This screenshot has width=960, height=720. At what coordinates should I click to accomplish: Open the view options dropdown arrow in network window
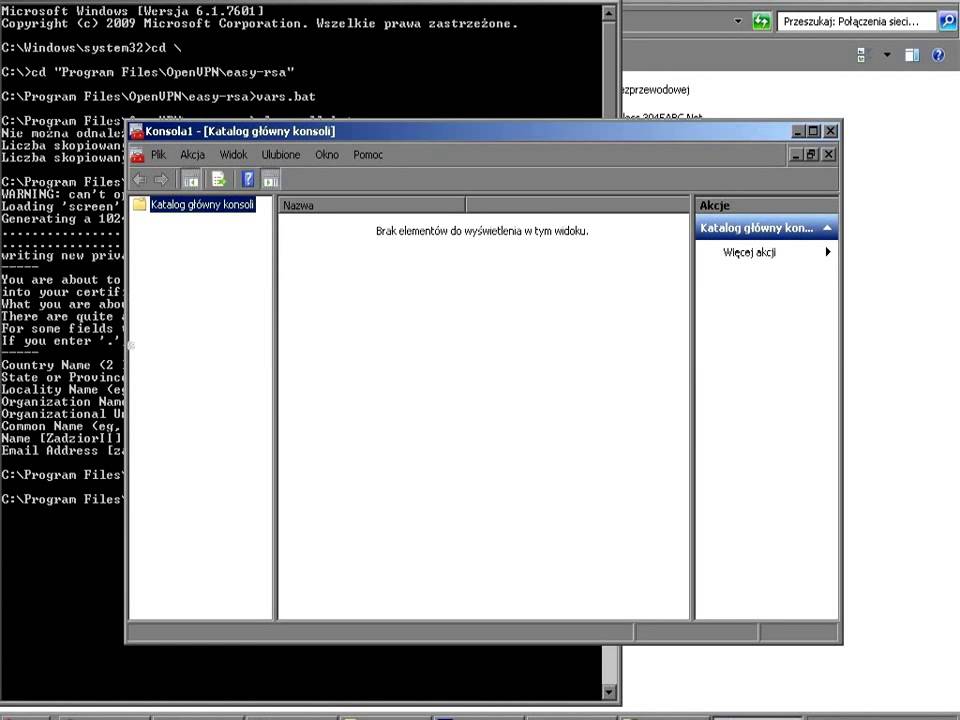pos(887,55)
